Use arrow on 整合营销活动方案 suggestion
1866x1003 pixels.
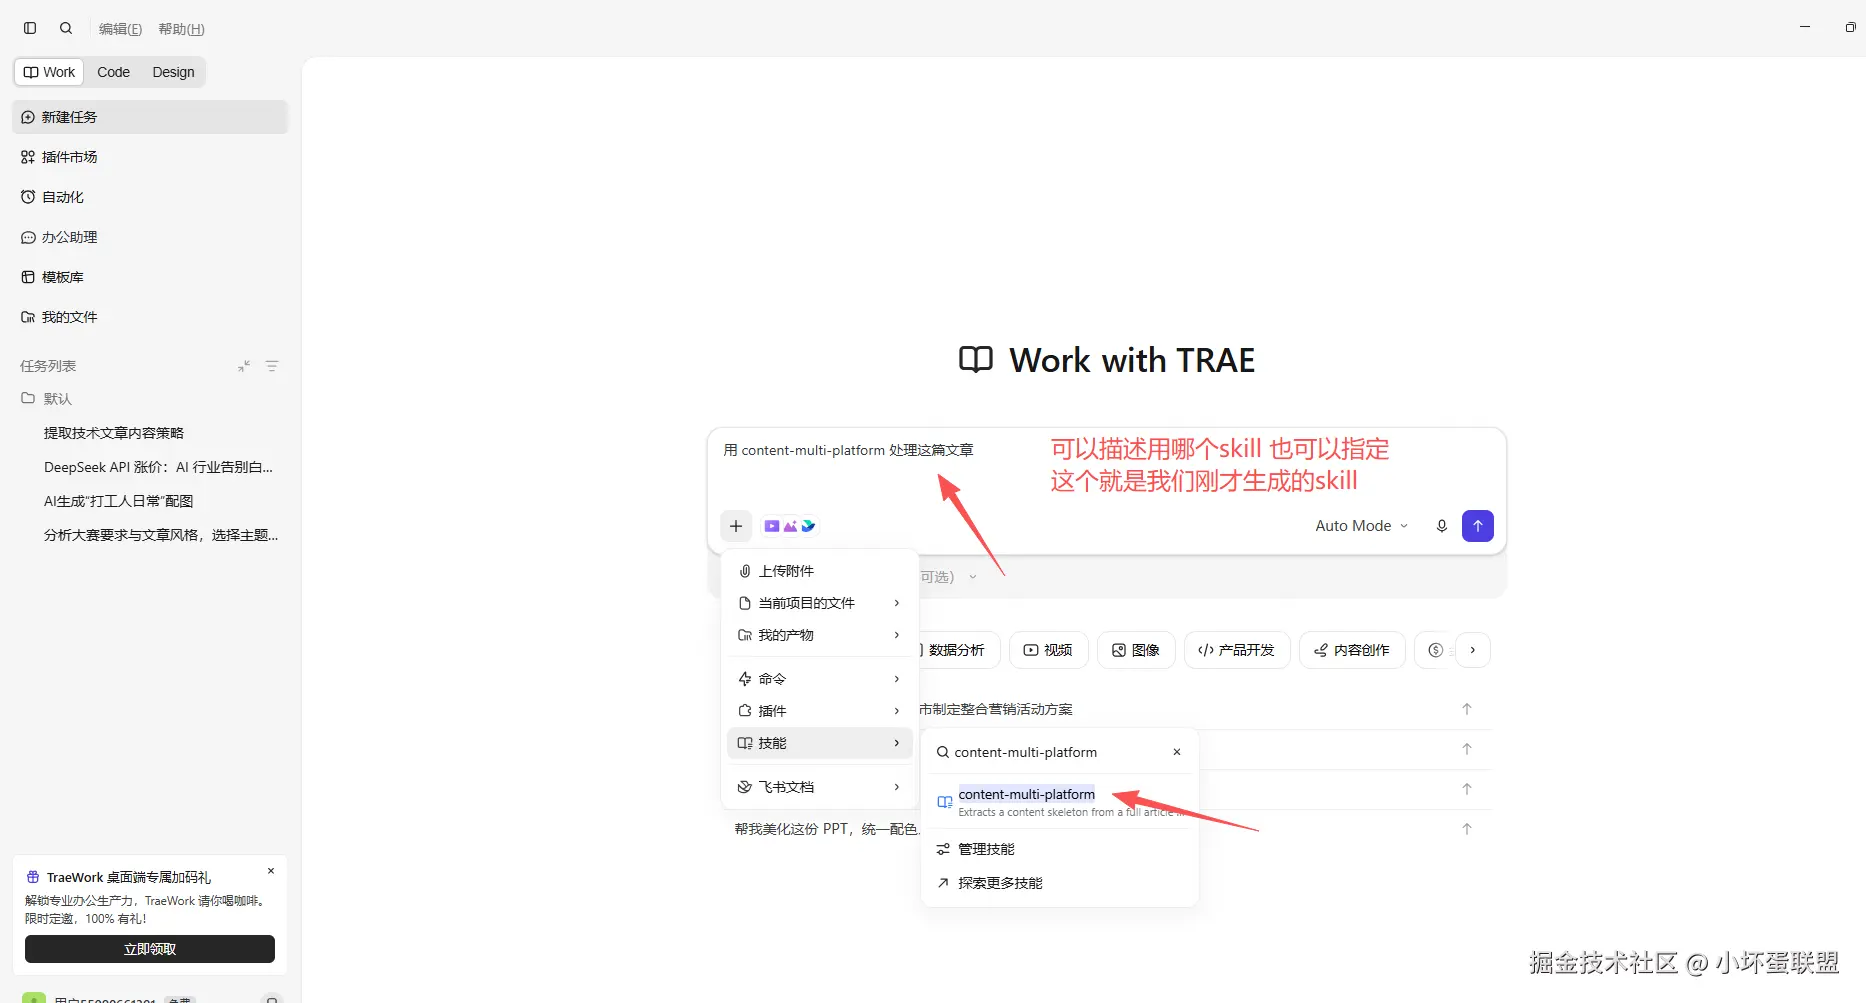point(1467,709)
